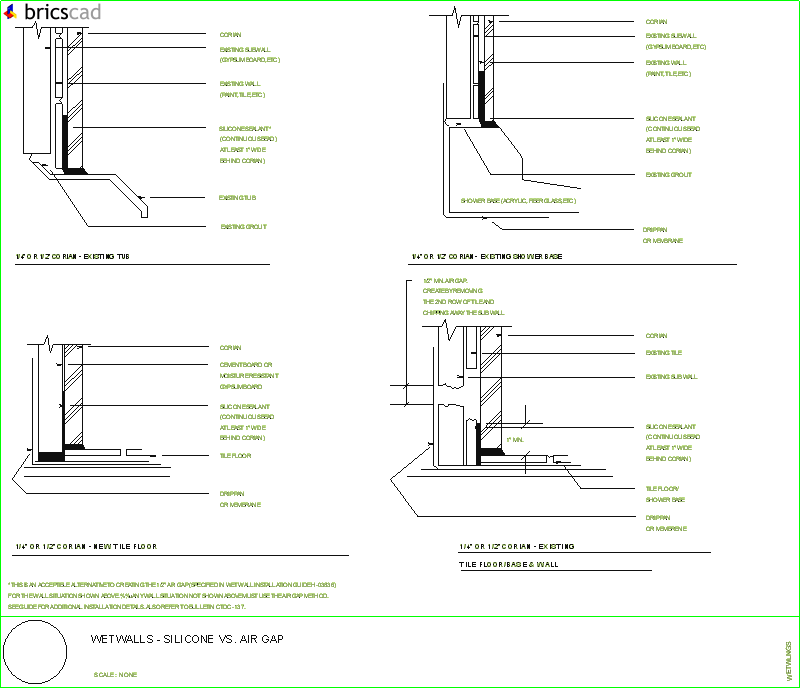
Task: Click the 'TILE FLOOR/BASE & WALL' subtitle
Action: pyautogui.click(x=509, y=564)
